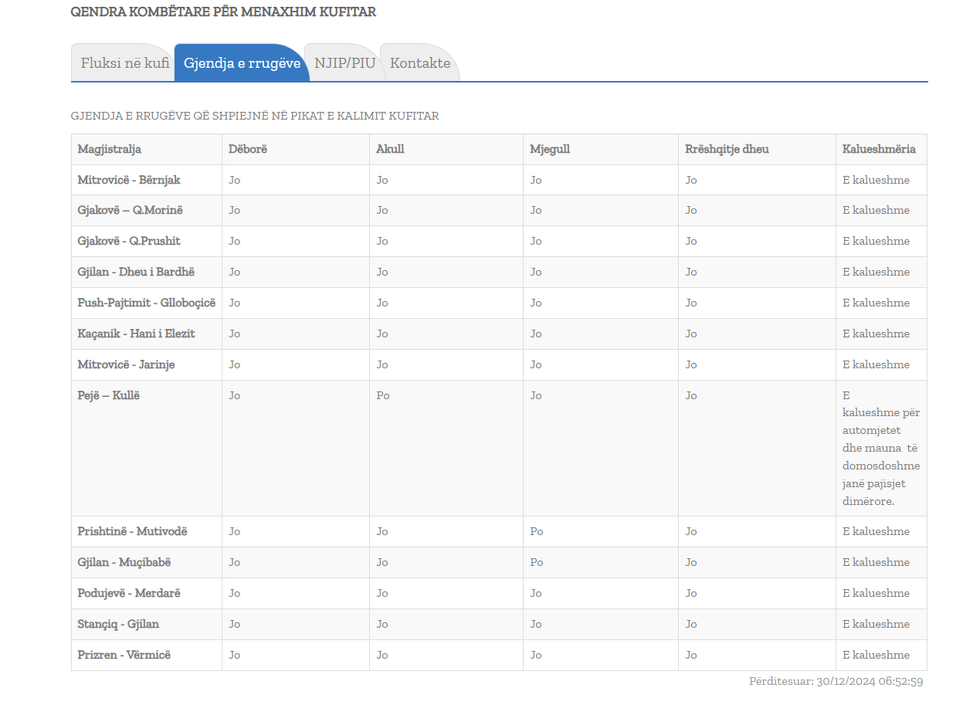Click the Dëborë column header
The image size is (980, 701).
click(x=248, y=149)
